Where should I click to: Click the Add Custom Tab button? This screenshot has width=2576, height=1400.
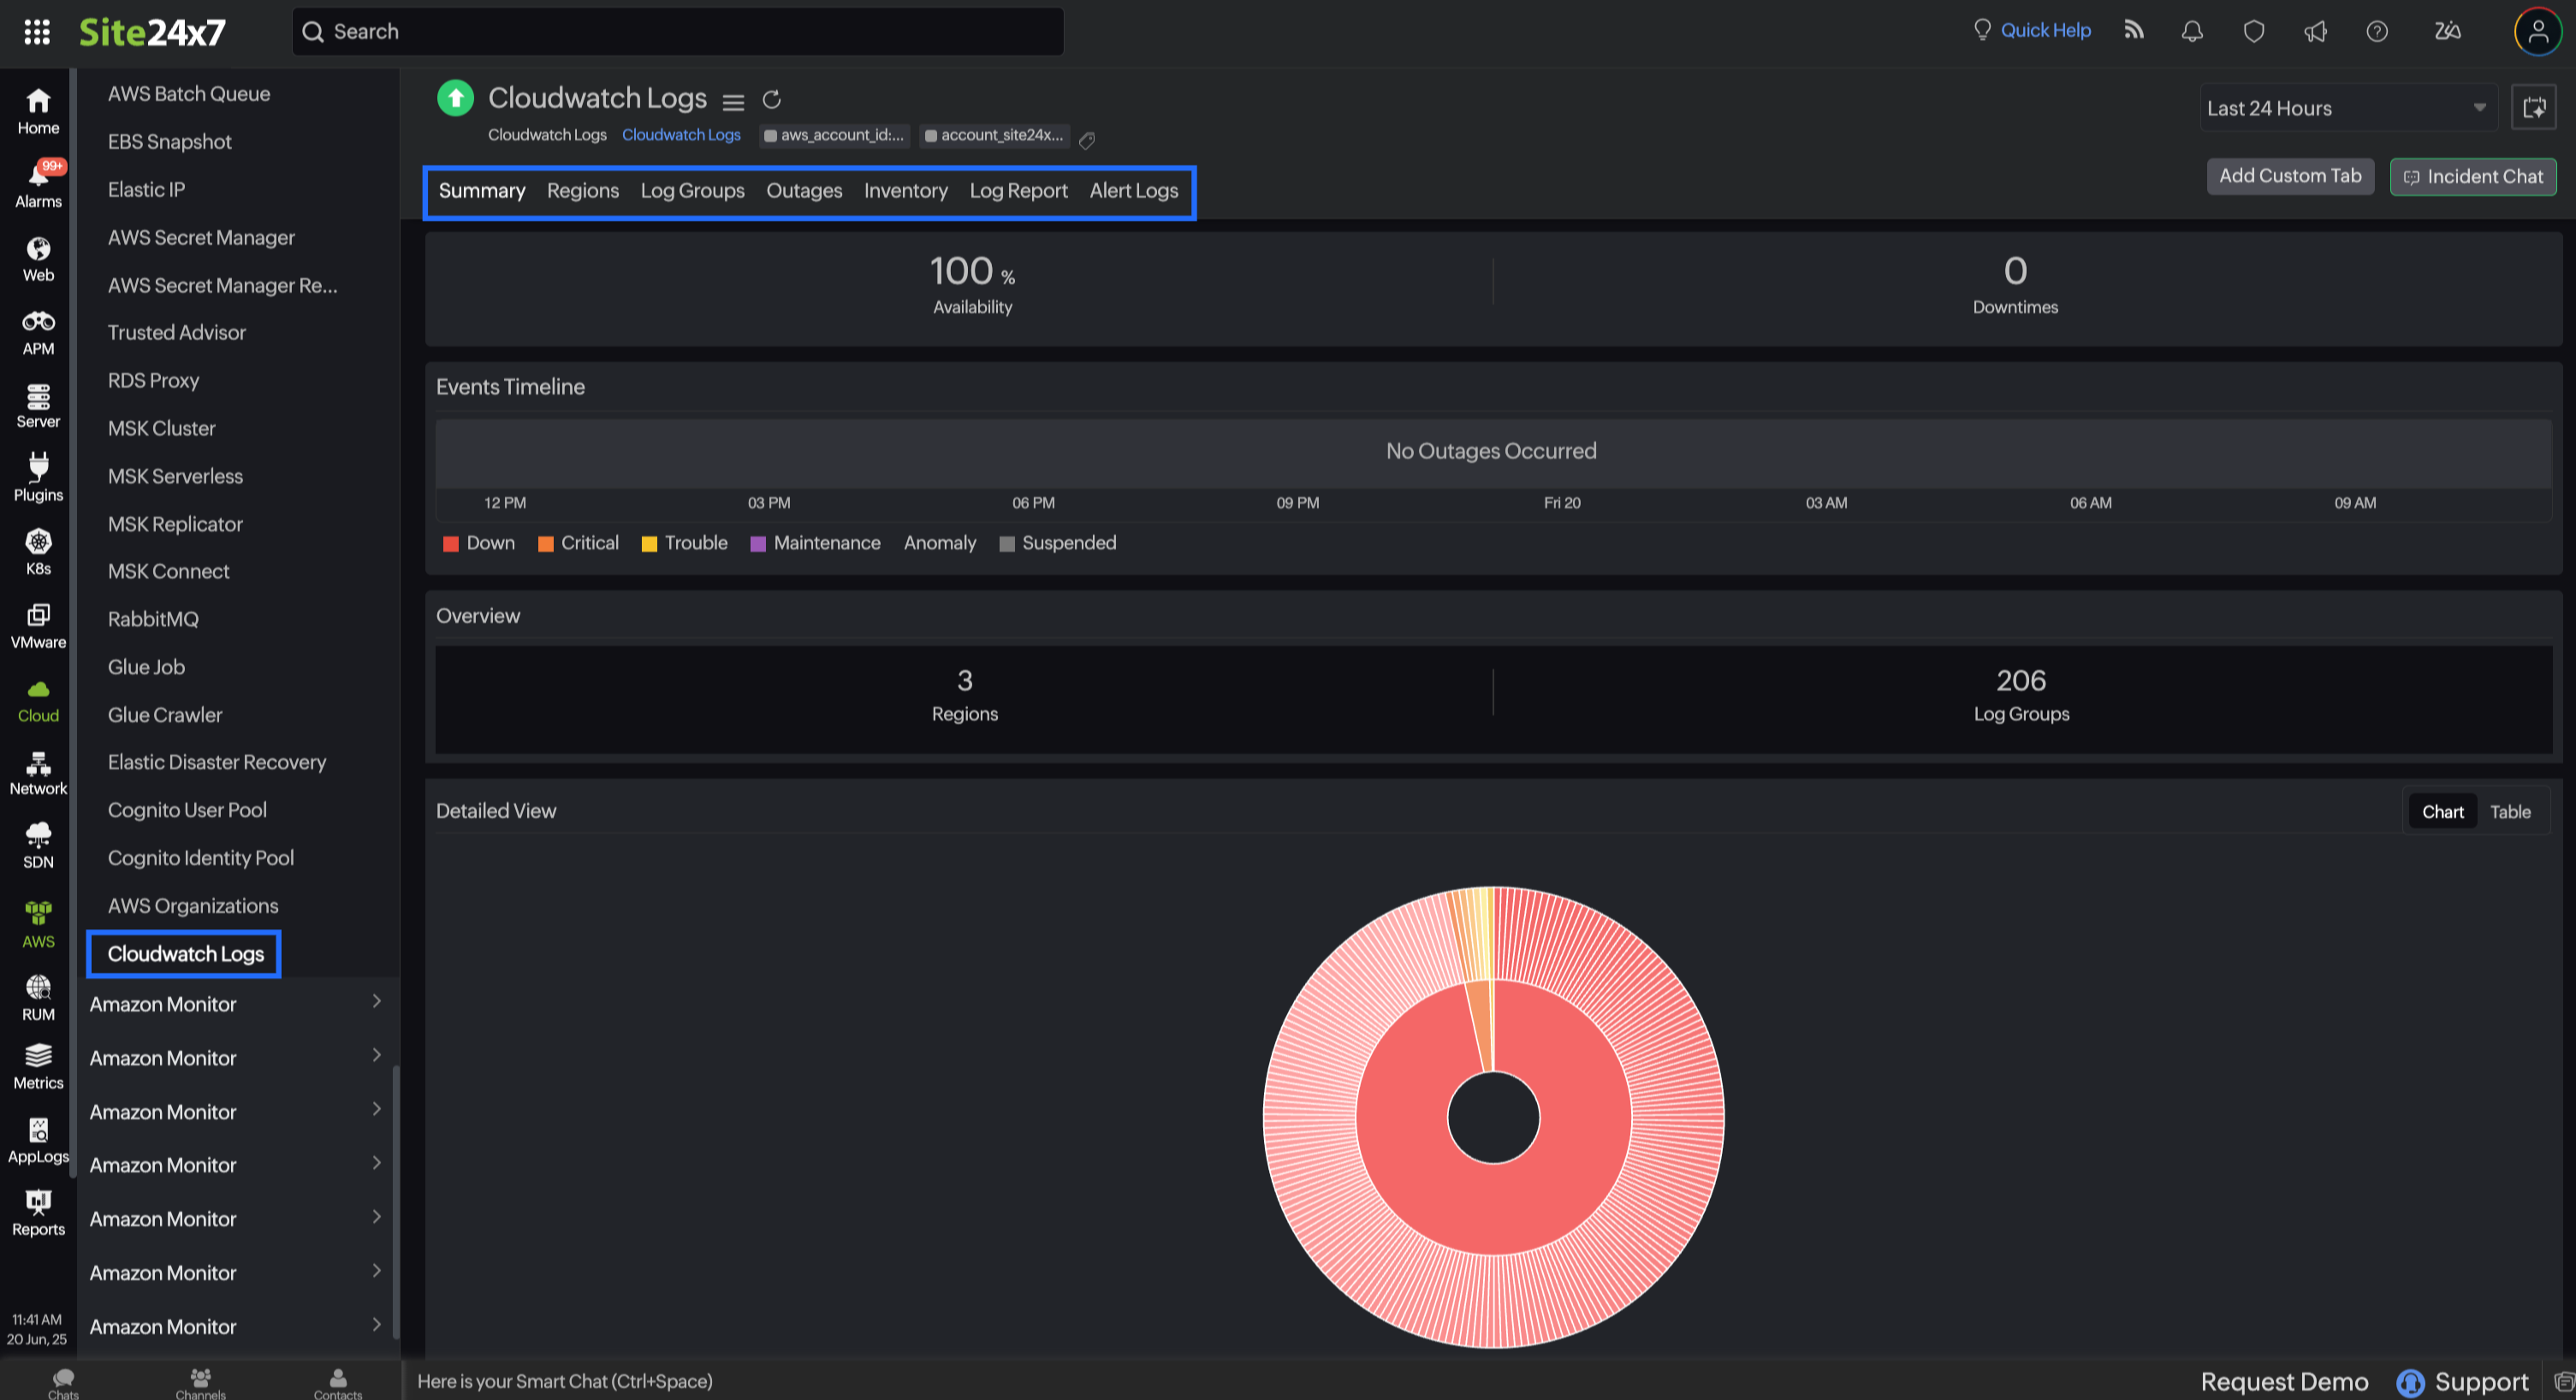pyautogui.click(x=2289, y=176)
